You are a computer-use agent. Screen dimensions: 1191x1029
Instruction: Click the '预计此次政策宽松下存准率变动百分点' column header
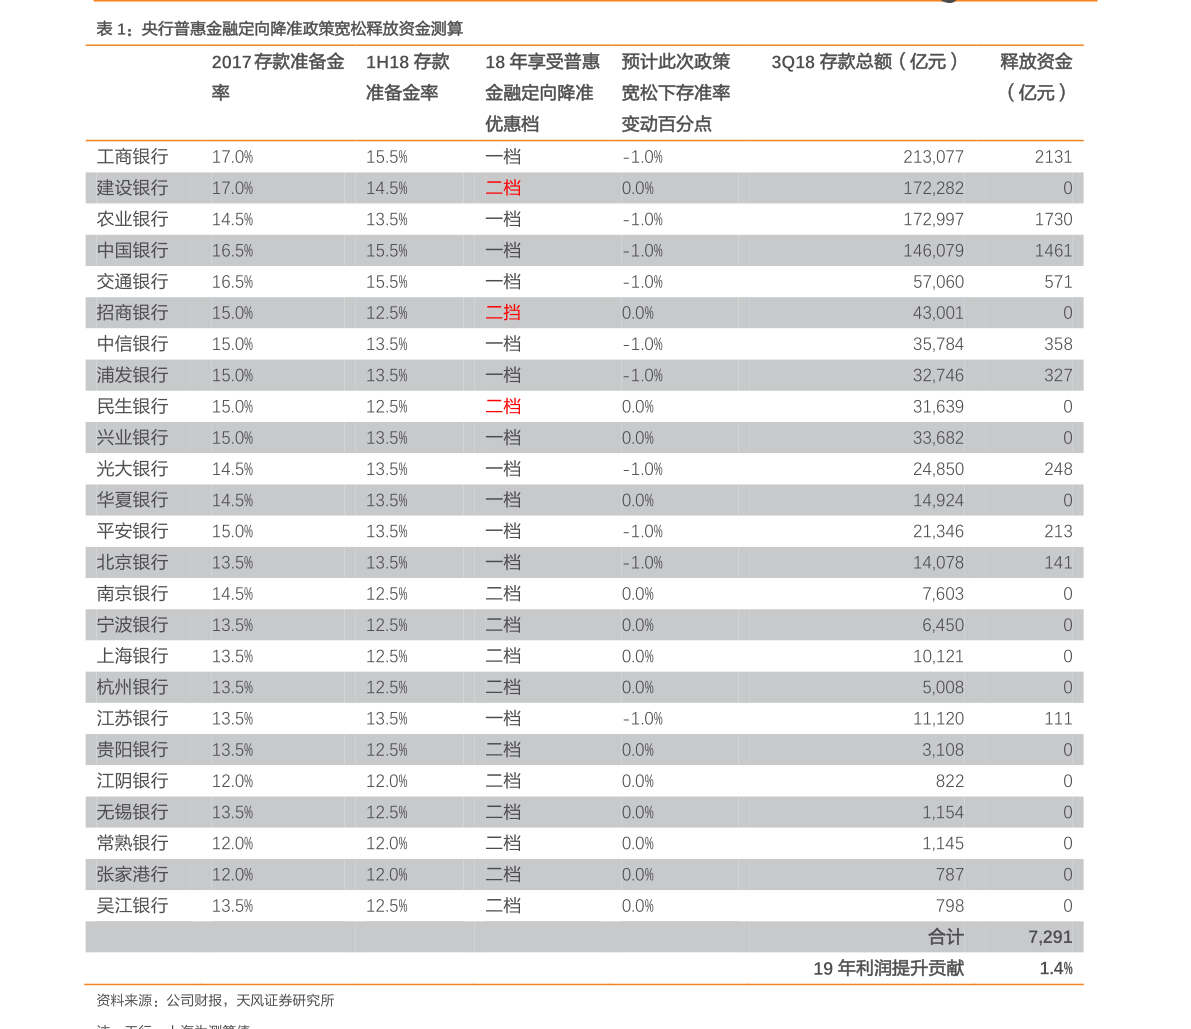pyautogui.click(x=675, y=93)
